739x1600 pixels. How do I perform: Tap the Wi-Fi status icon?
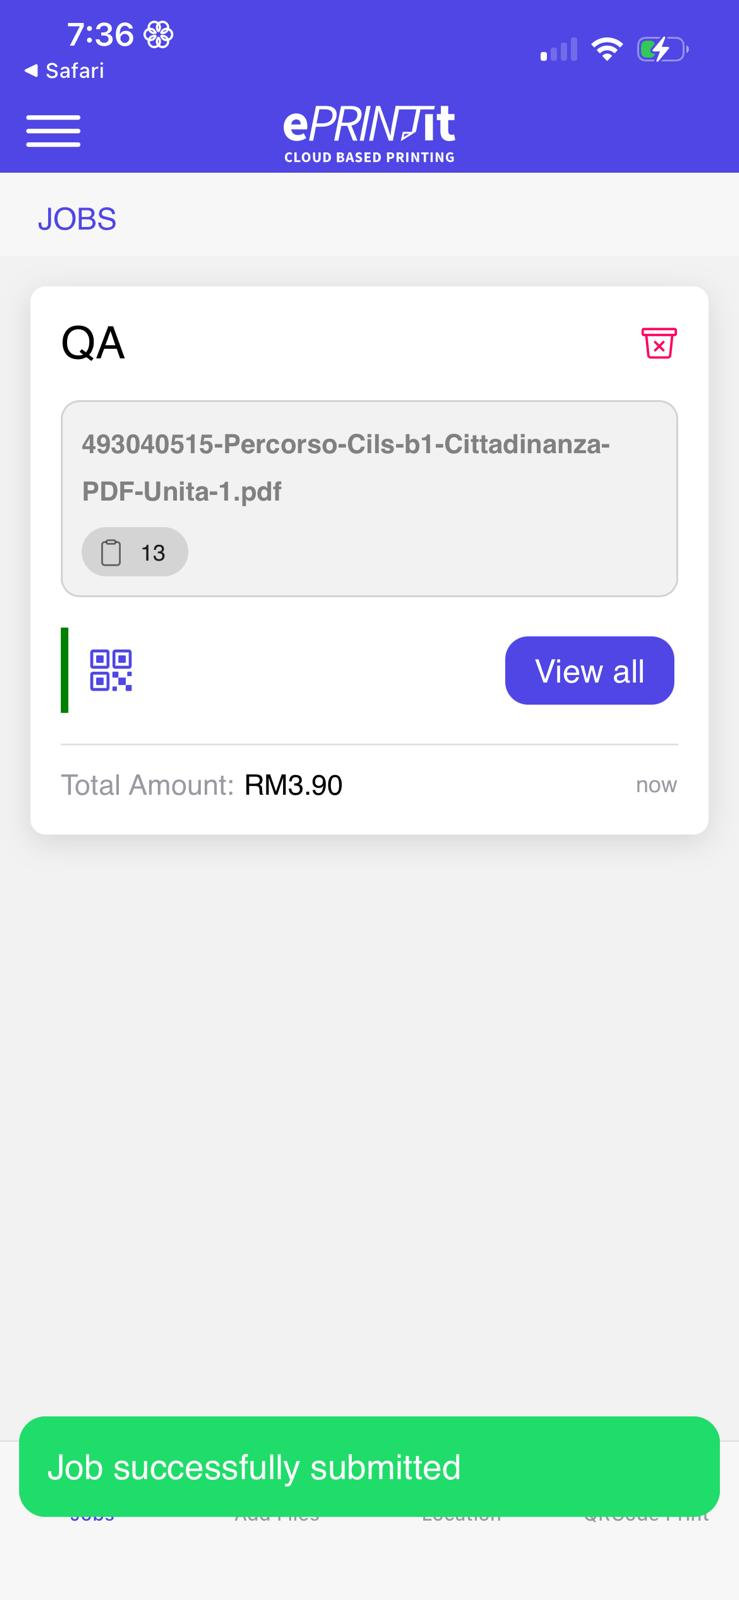606,49
